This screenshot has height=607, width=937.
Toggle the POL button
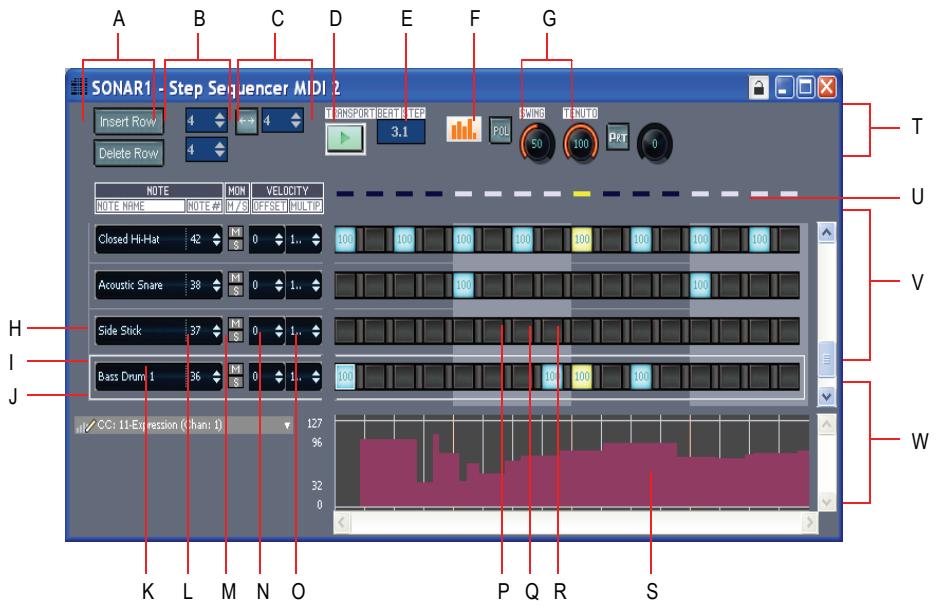(500, 130)
